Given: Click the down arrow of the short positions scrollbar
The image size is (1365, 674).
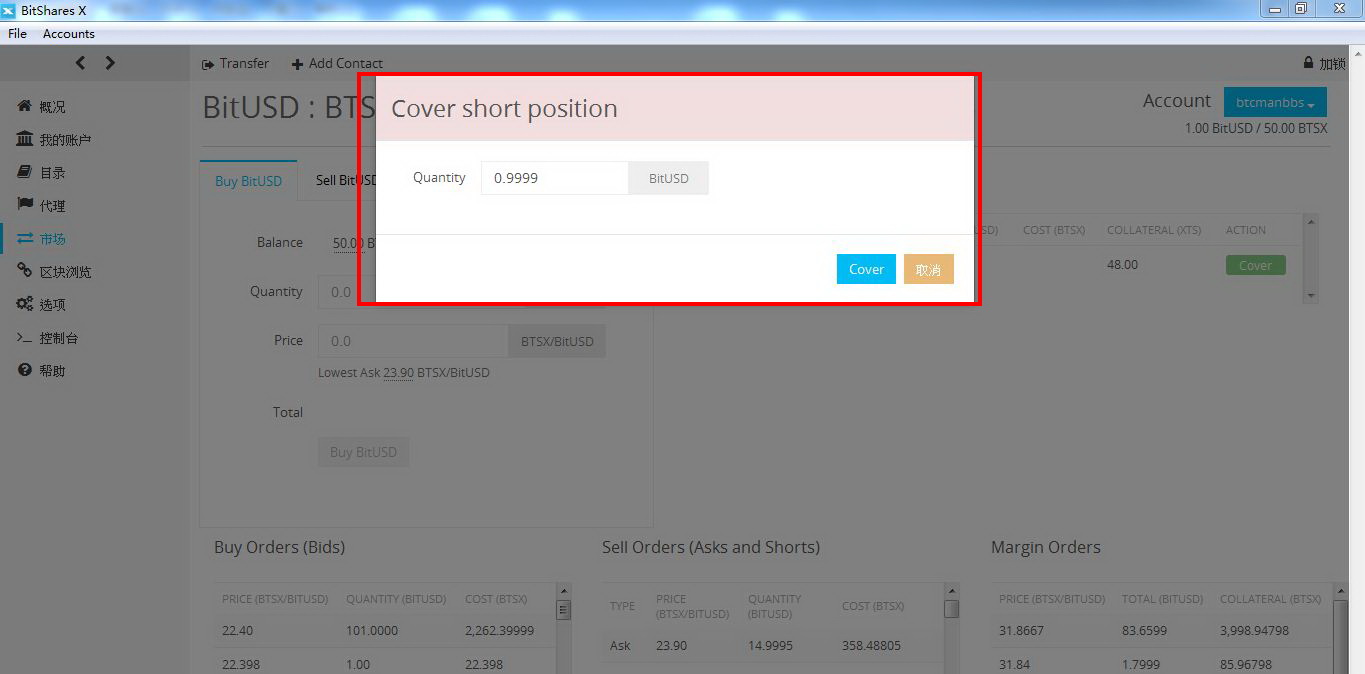Looking at the screenshot, I should pyautogui.click(x=1311, y=296).
